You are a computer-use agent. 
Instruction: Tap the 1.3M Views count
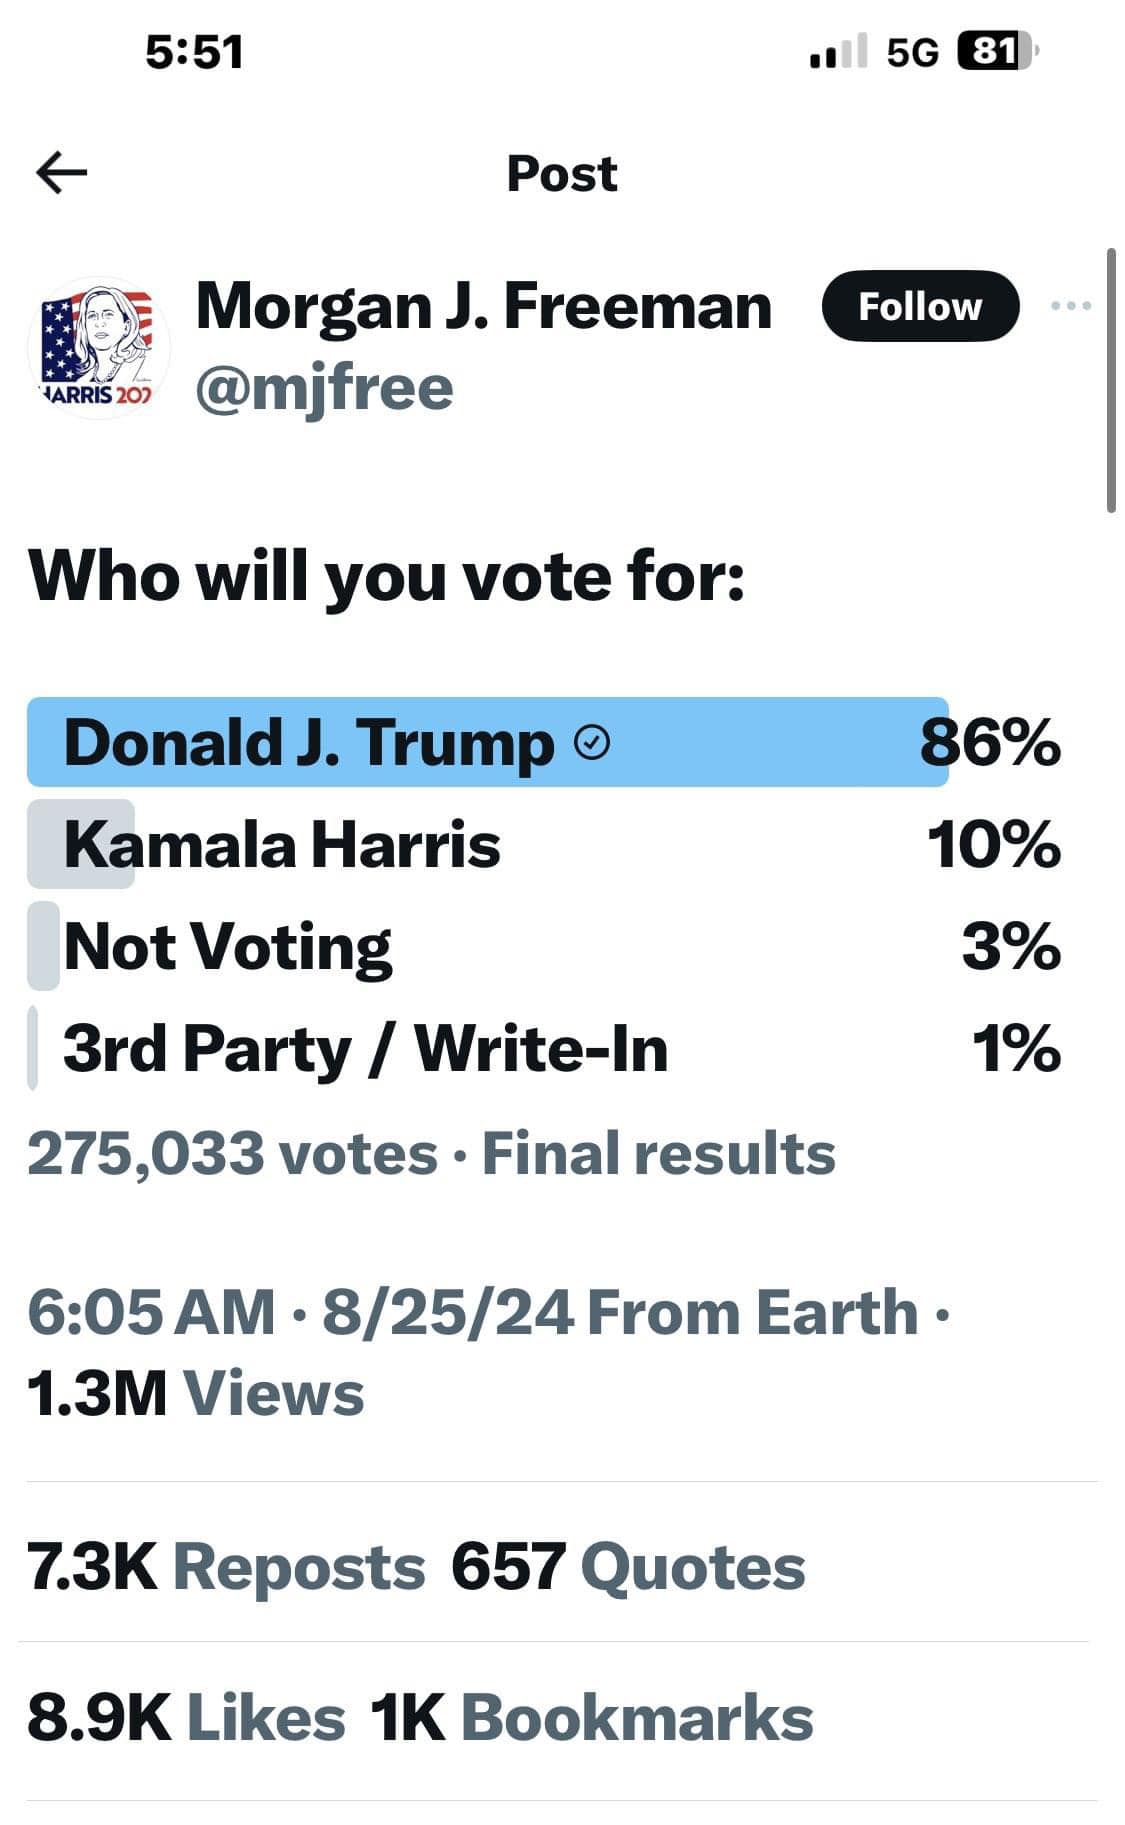[196, 1394]
